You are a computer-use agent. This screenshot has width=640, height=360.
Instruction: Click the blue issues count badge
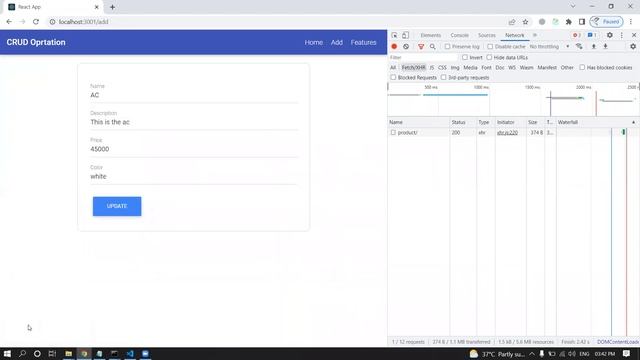coord(592,35)
